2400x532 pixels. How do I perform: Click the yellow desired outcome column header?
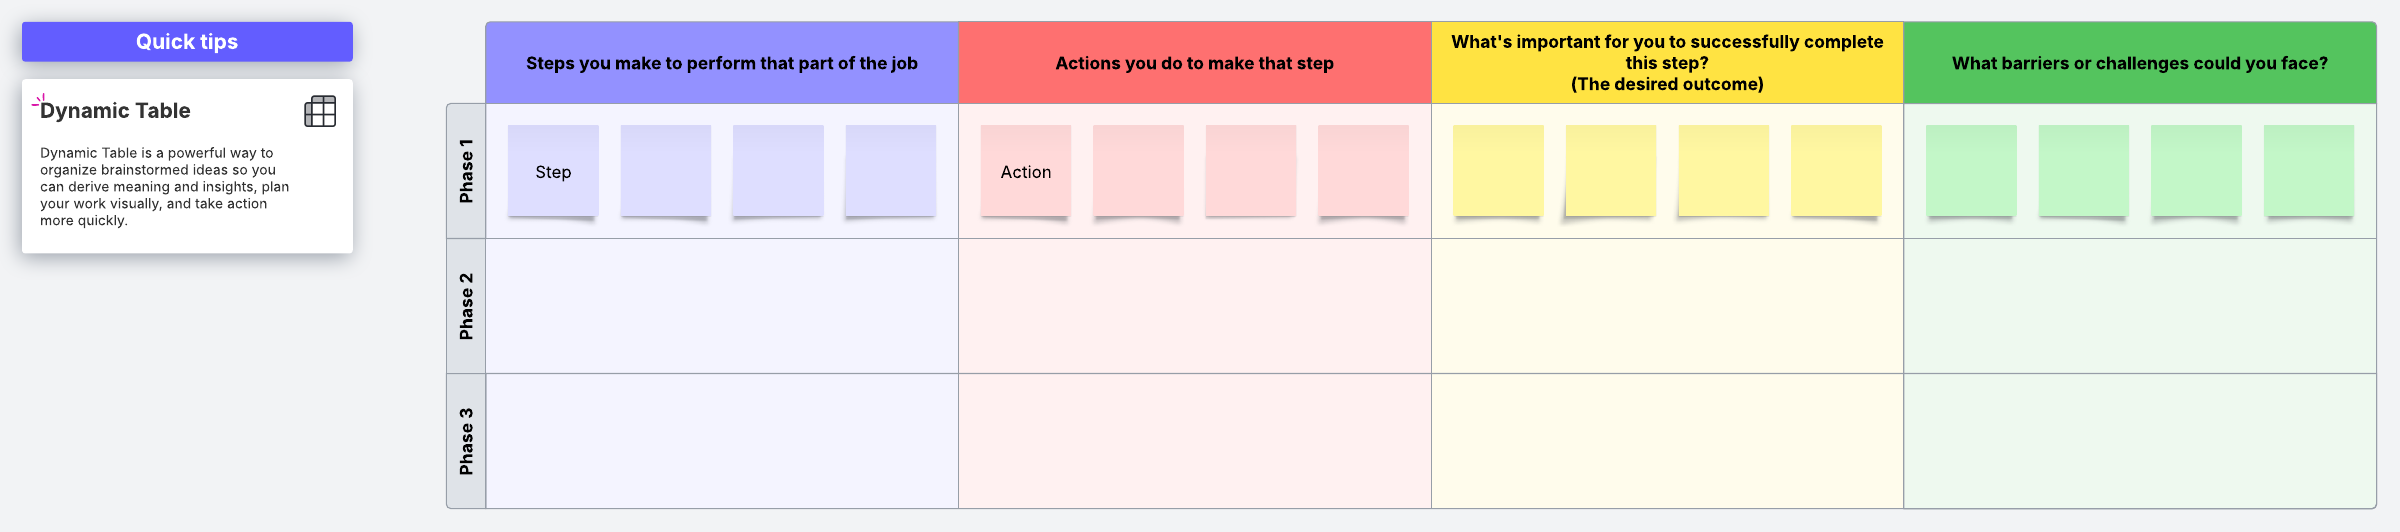coord(1667,63)
